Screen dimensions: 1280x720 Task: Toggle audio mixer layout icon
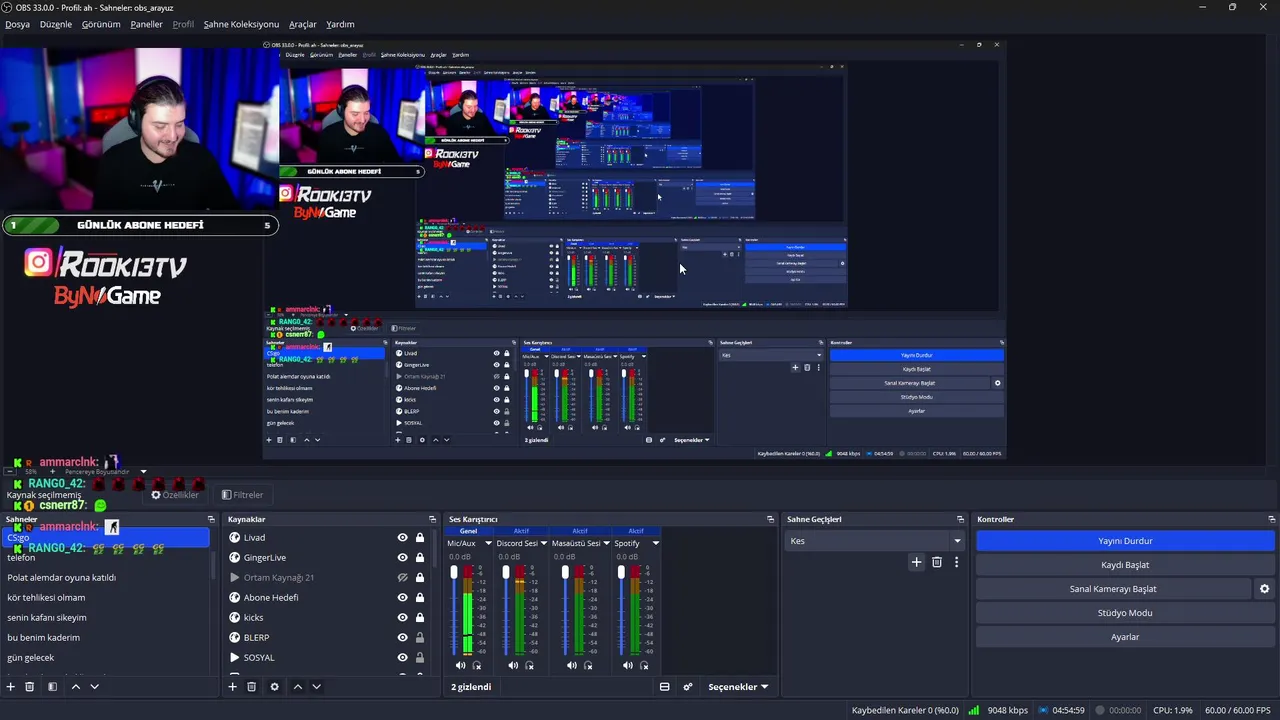pos(664,687)
